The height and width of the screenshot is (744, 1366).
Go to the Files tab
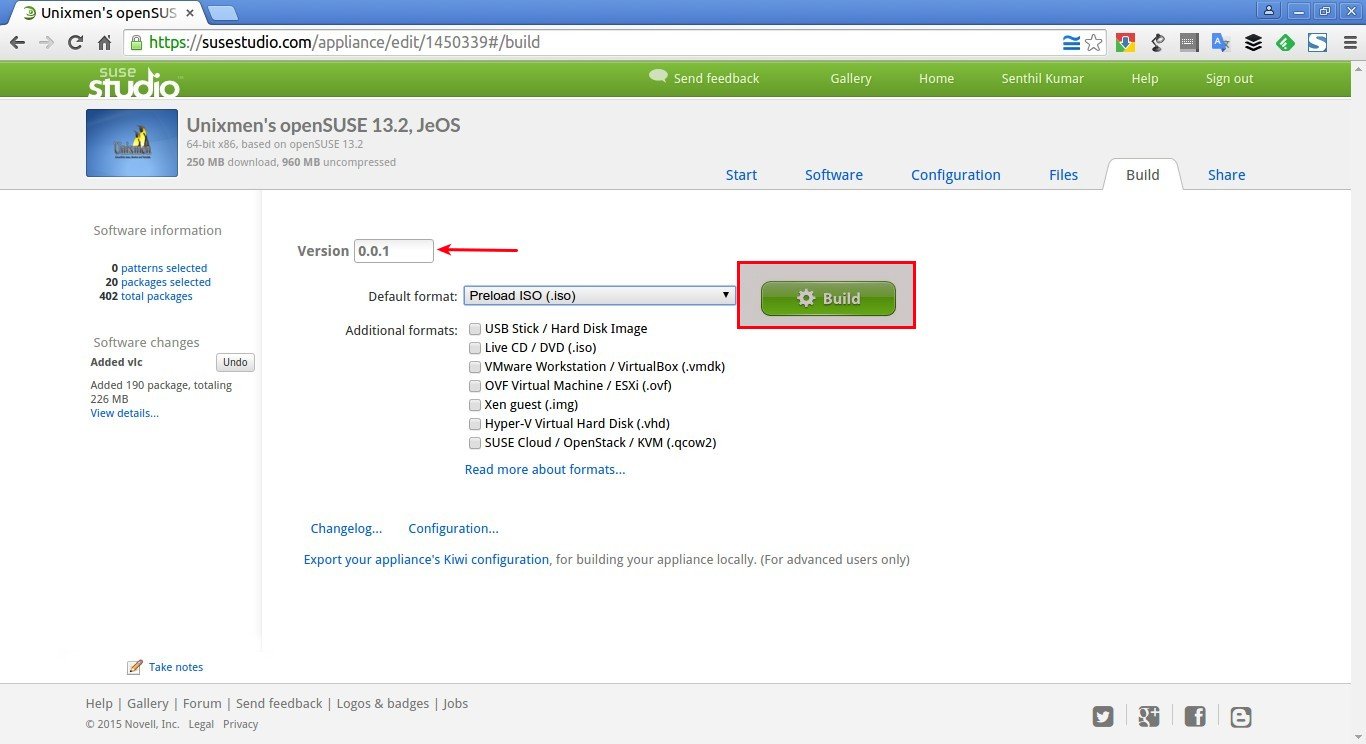(1064, 175)
